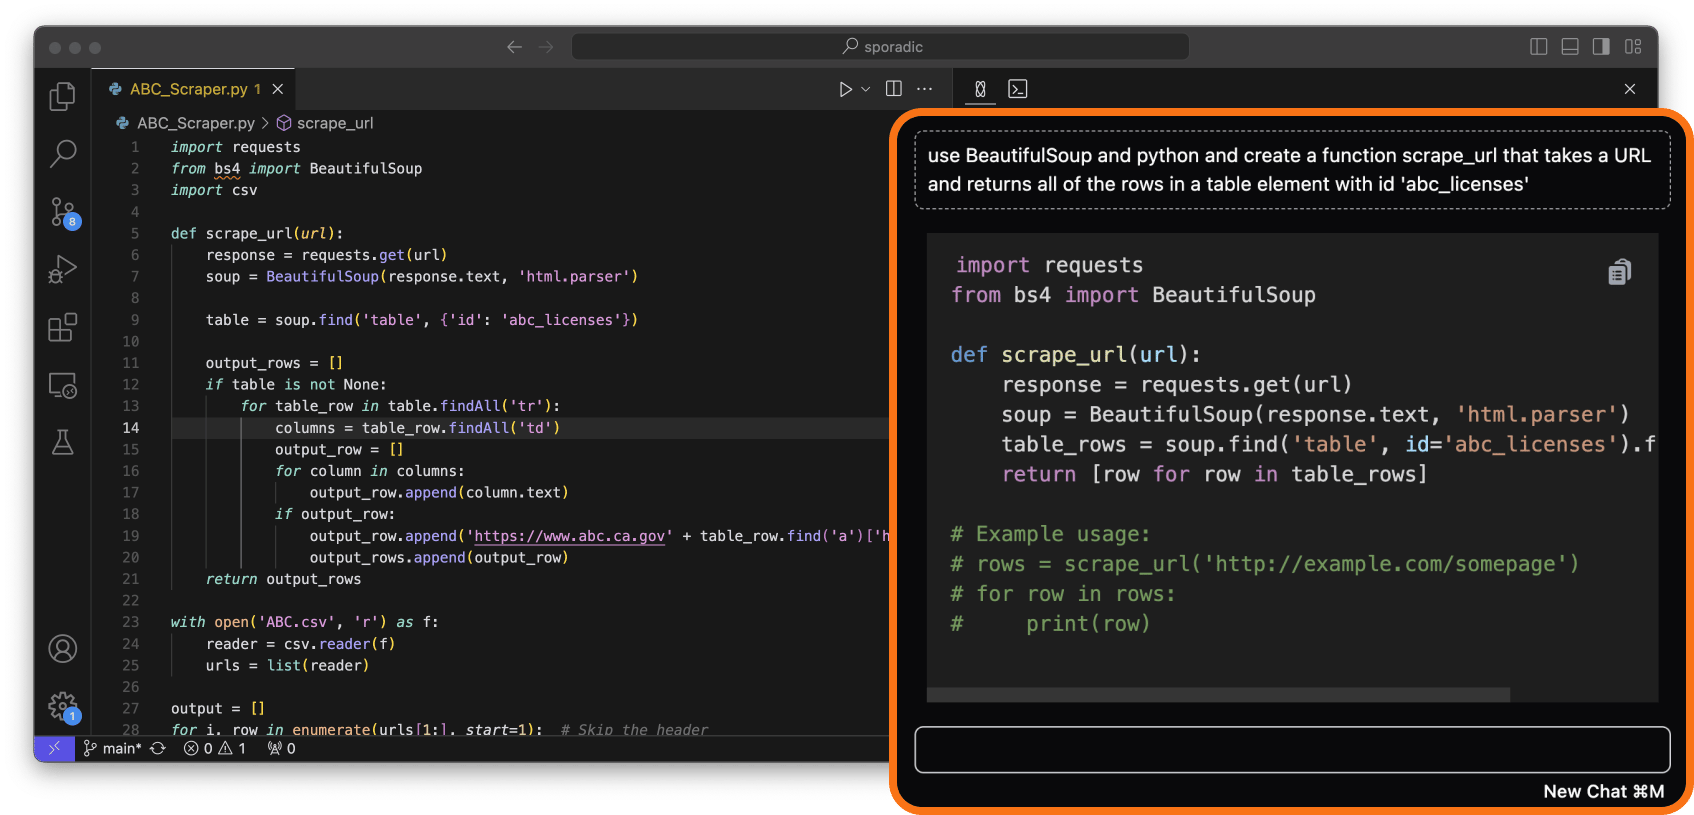Click the main* branch in status bar
This screenshot has width=1694, height=815.
[x=112, y=748]
